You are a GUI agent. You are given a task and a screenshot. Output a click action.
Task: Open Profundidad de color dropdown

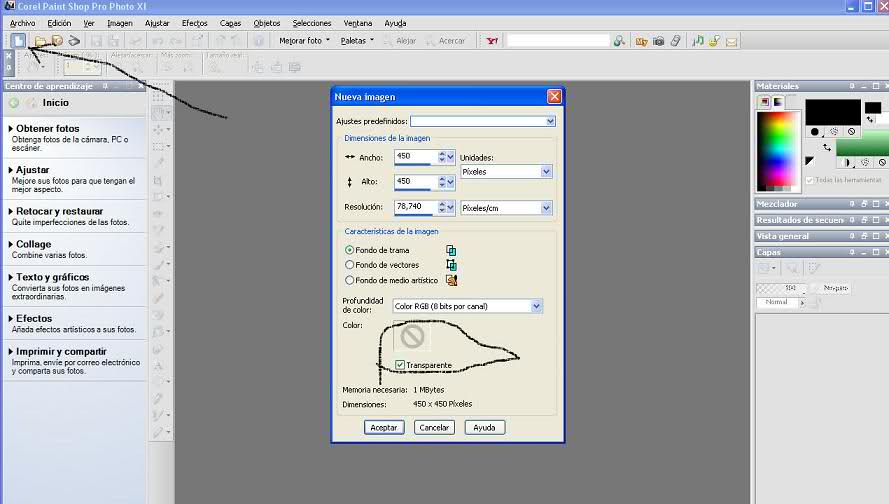pos(536,306)
